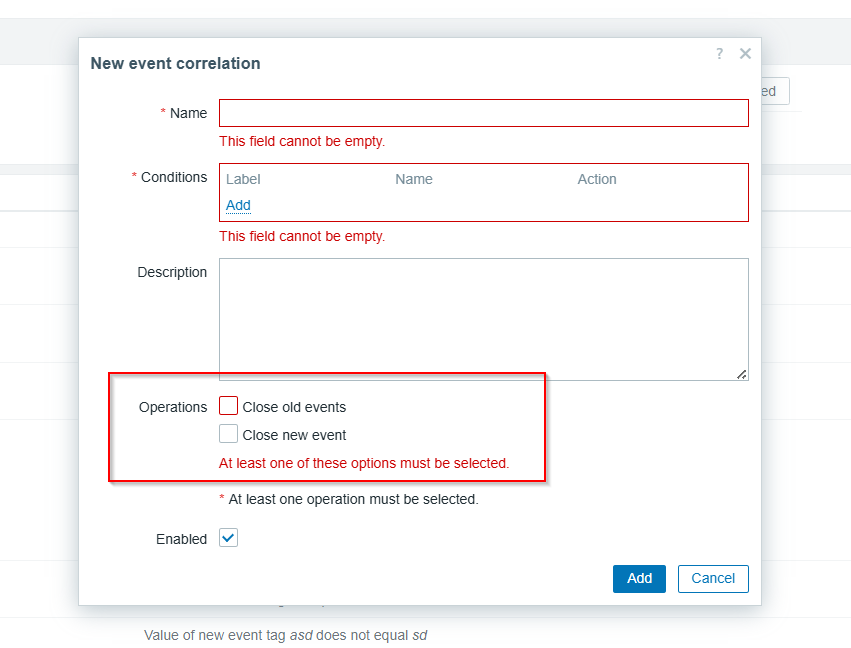
Task: Click the Add link under Conditions
Action: coord(238,205)
